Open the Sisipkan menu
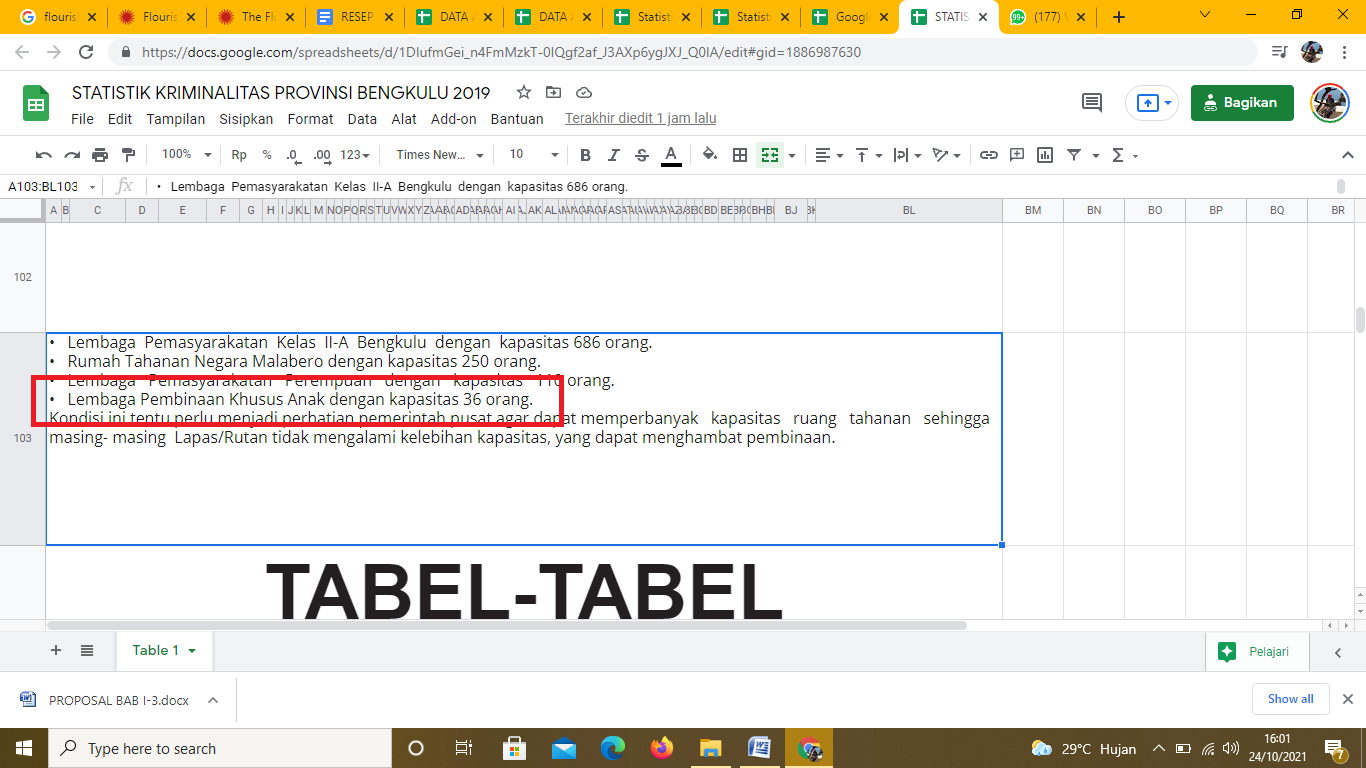 246,119
